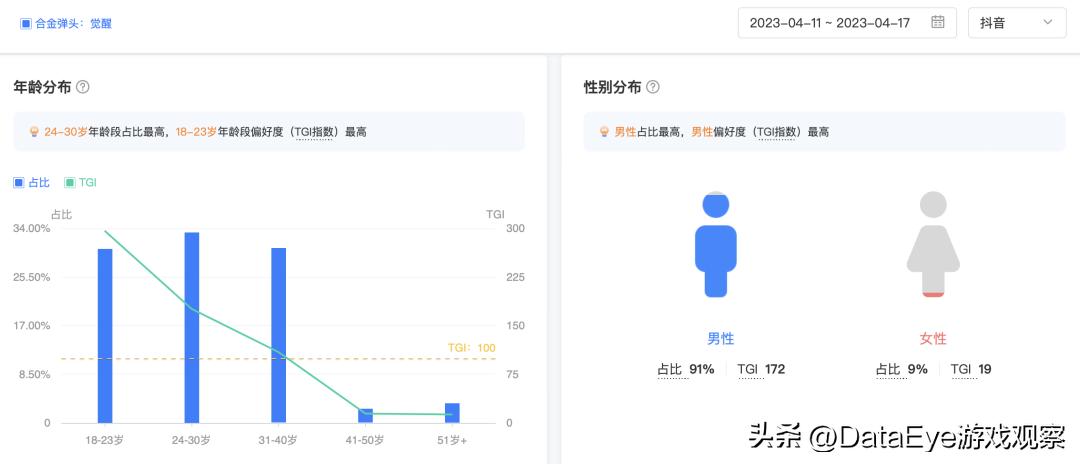Click the 合金弹头：觉醒 game tag

click(x=66, y=23)
